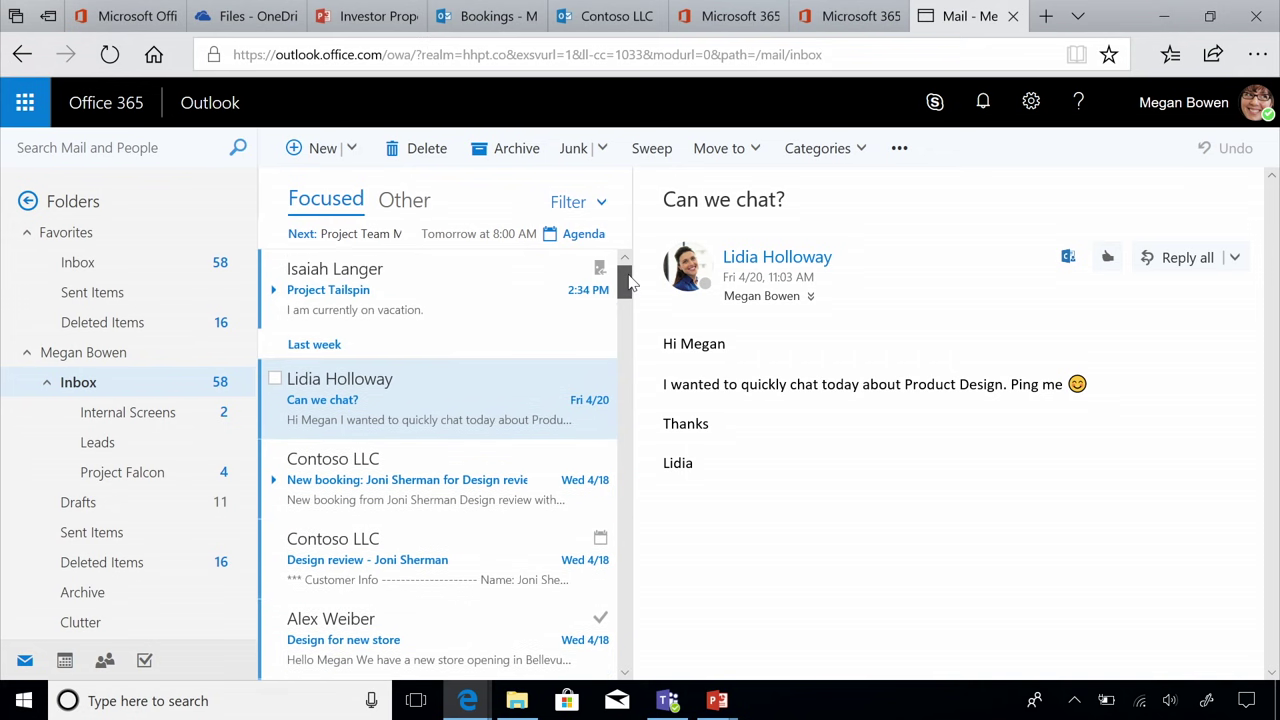Open the Filter dropdown
Screen dimensions: 1280x720
578,202
